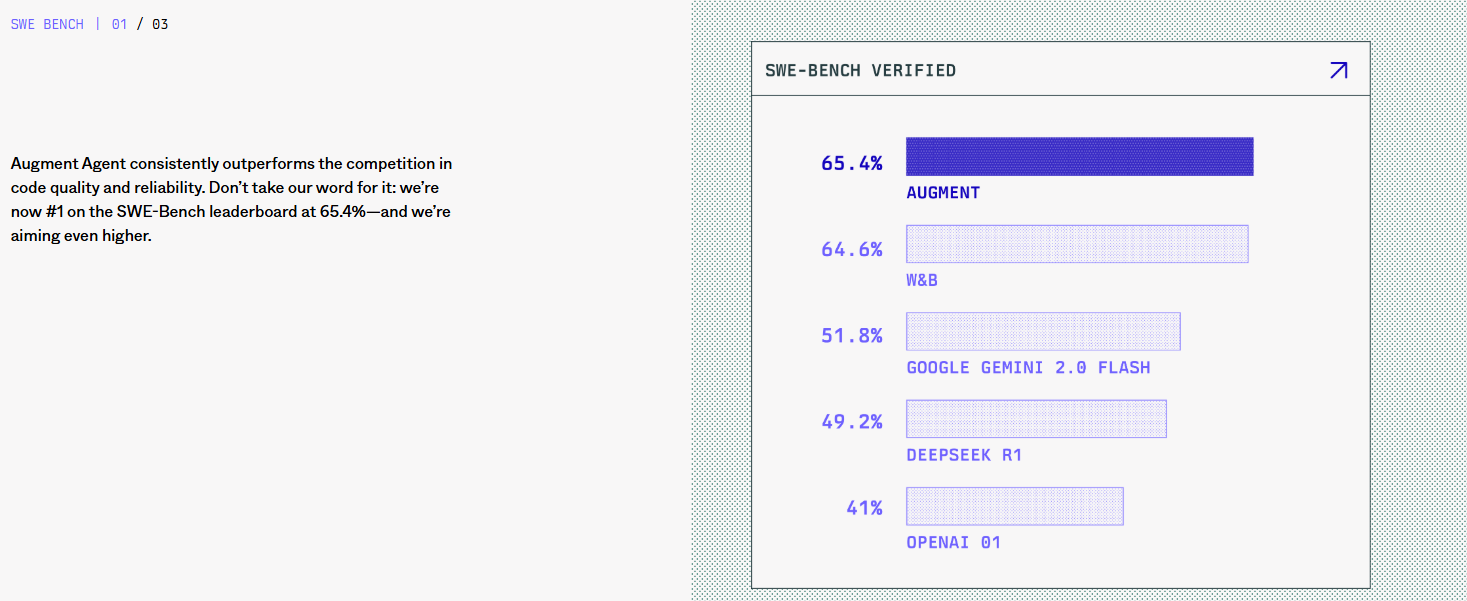Viewport: 1467px width, 601px height.
Task: Jump to the 03 slide indicator
Action: pyautogui.click(x=160, y=24)
